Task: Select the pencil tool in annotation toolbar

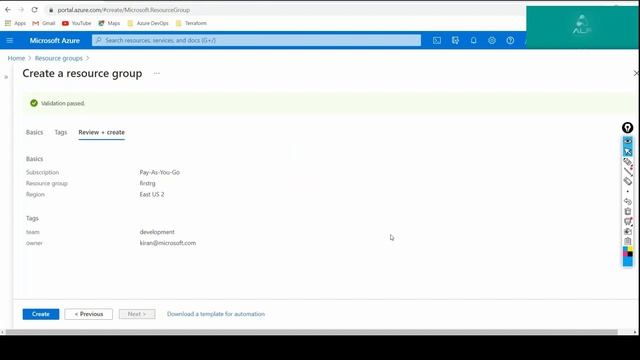Action: tap(628, 162)
